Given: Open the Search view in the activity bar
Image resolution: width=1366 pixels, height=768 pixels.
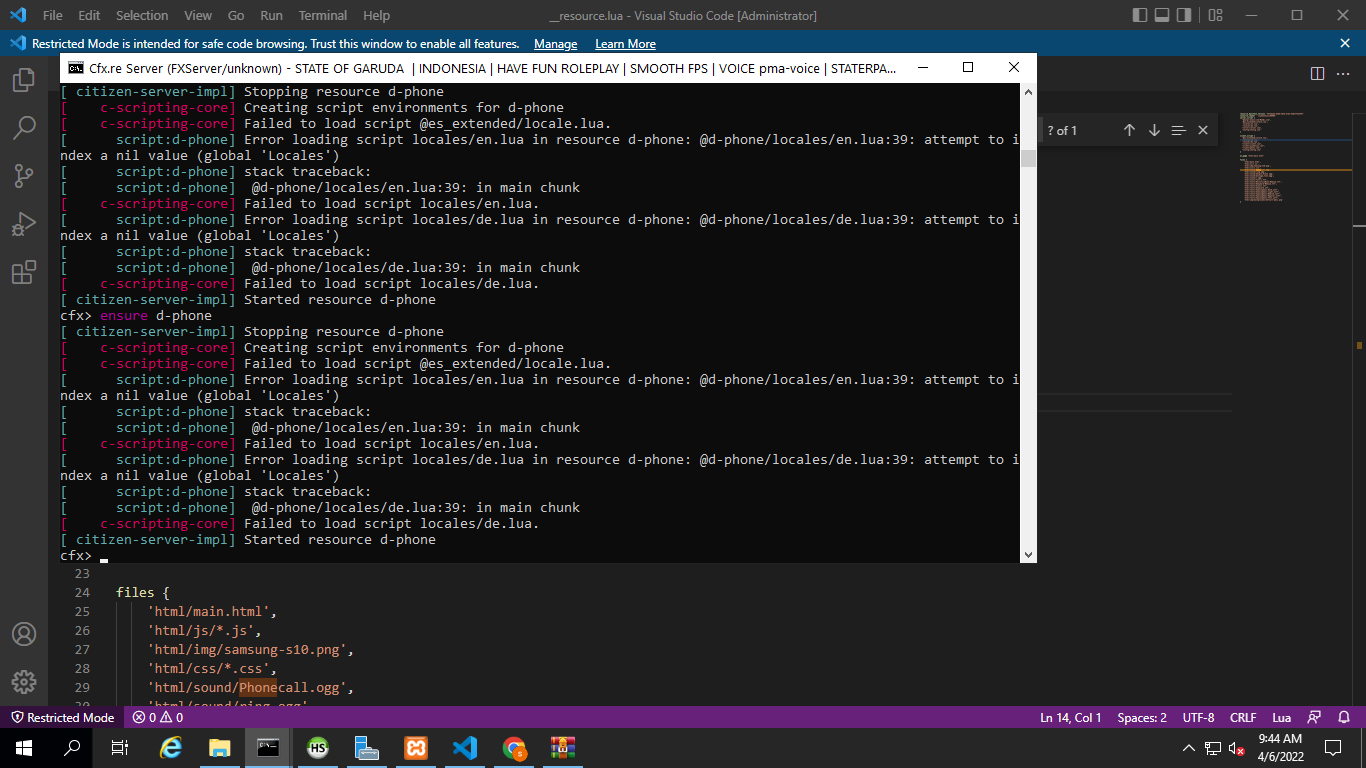Looking at the screenshot, I should 24,128.
